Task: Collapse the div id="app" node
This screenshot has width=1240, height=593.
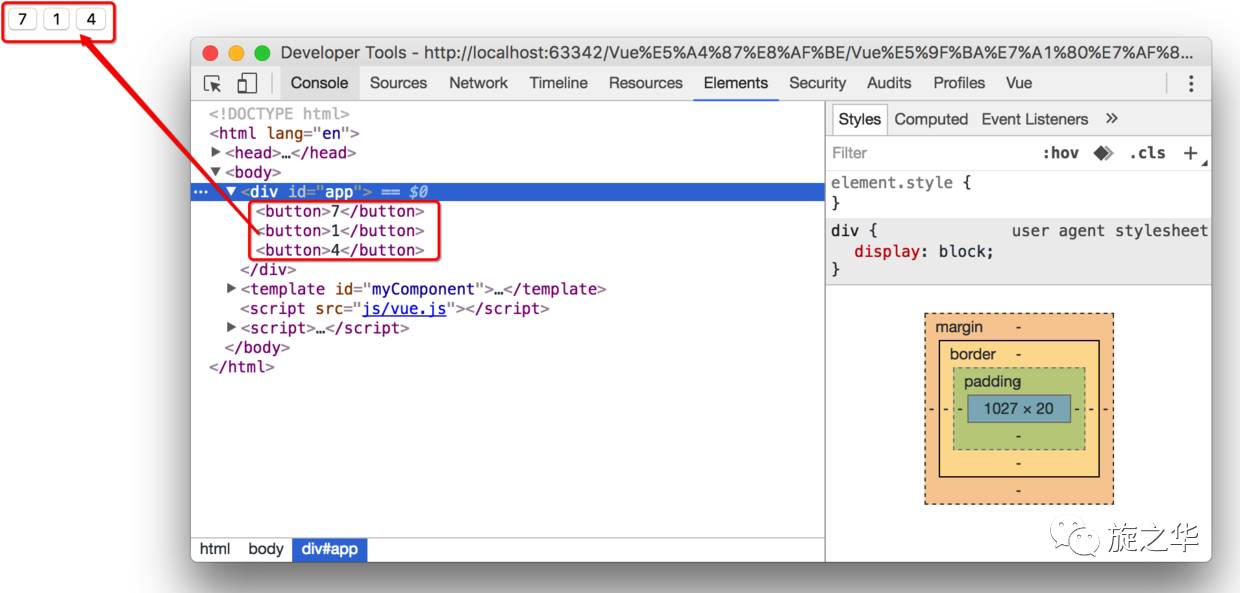Action: tap(231, 191)
